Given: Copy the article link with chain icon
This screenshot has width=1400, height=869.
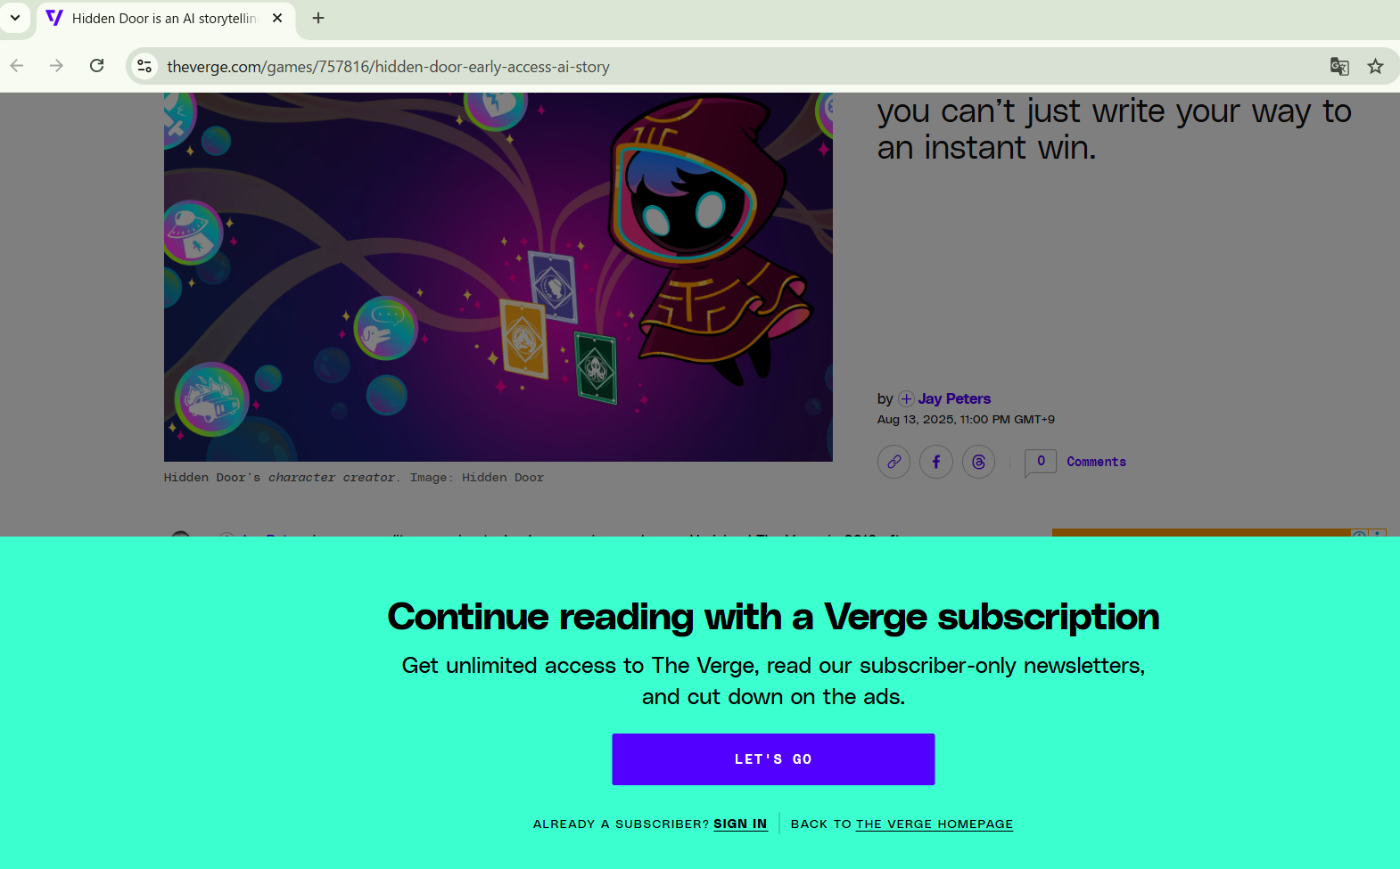Looking at the screenshot, I should [x=893, y=462].
